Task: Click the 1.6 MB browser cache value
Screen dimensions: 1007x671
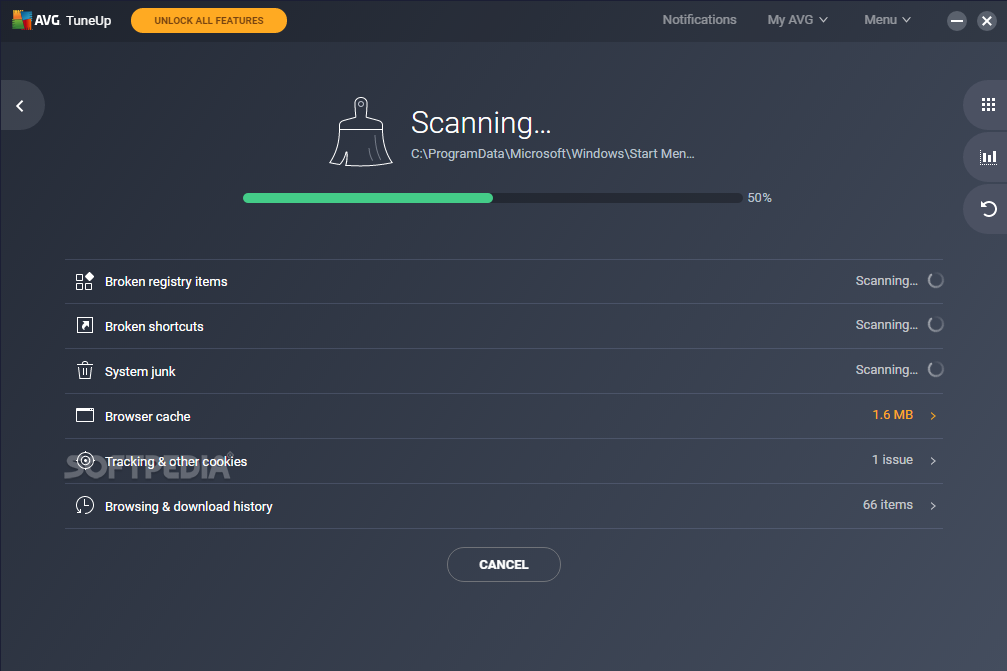Action: click(893, 415)
